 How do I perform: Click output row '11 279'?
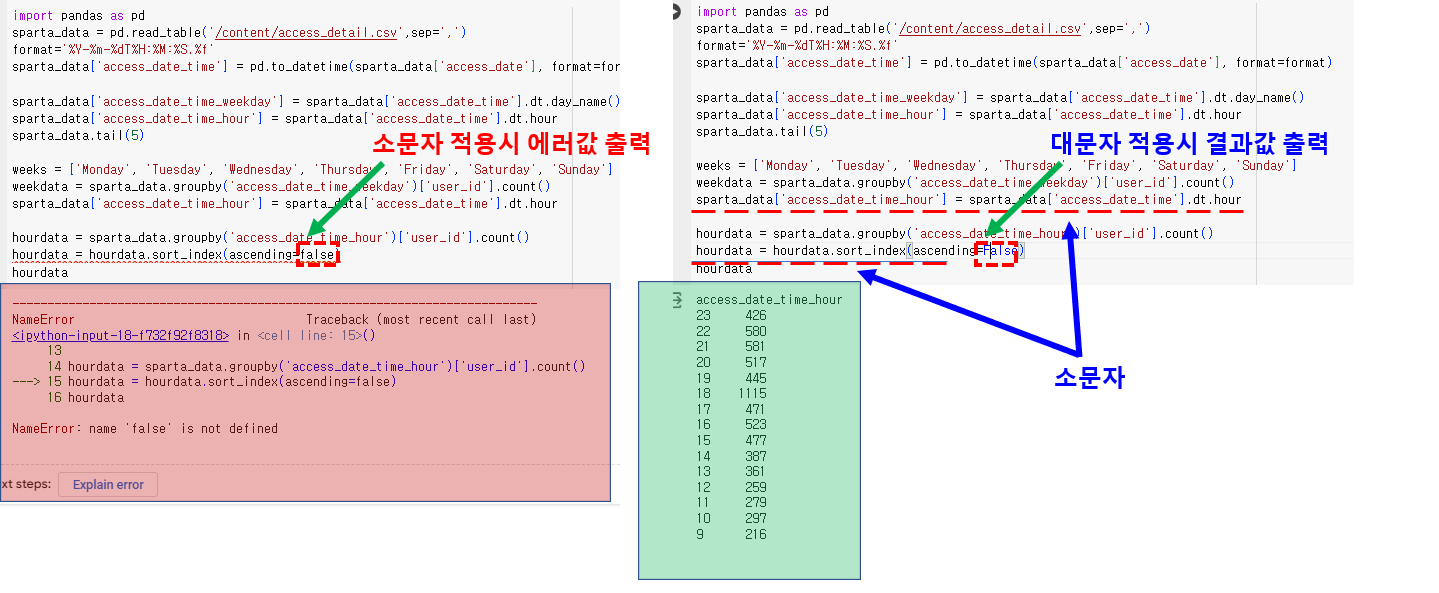coord(731,503)
